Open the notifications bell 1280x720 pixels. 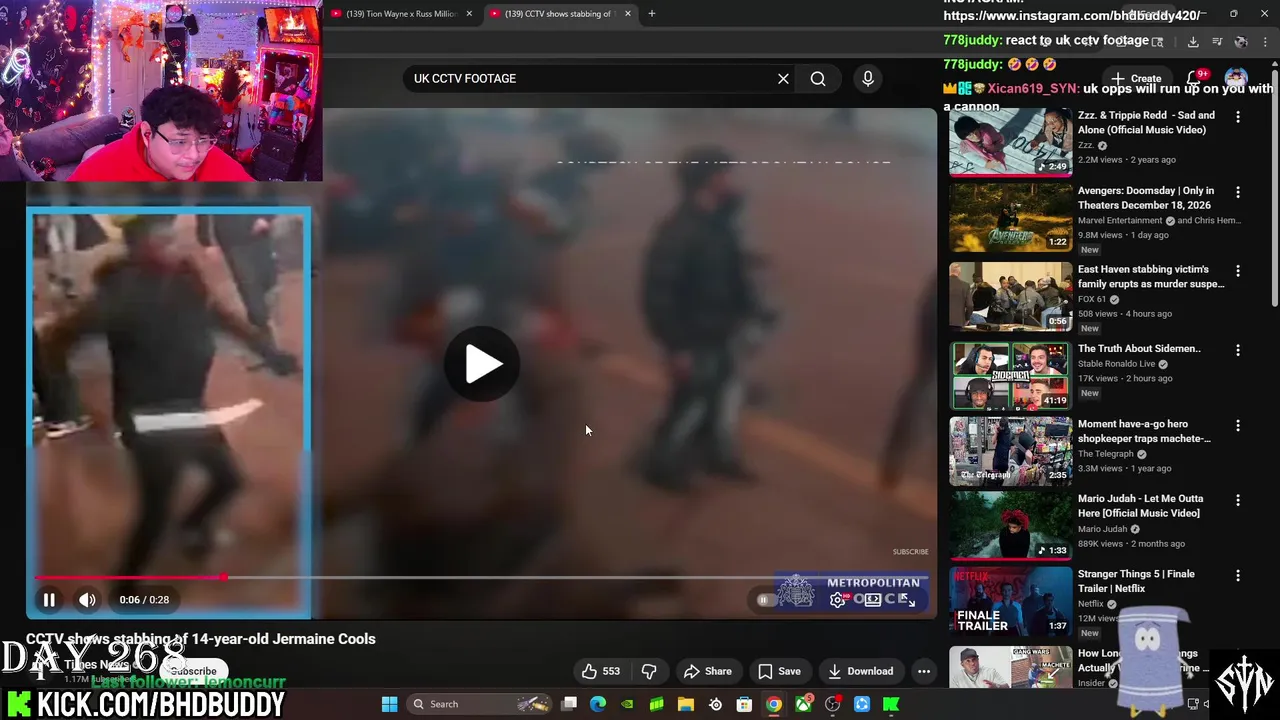(x=1194, y=78)
